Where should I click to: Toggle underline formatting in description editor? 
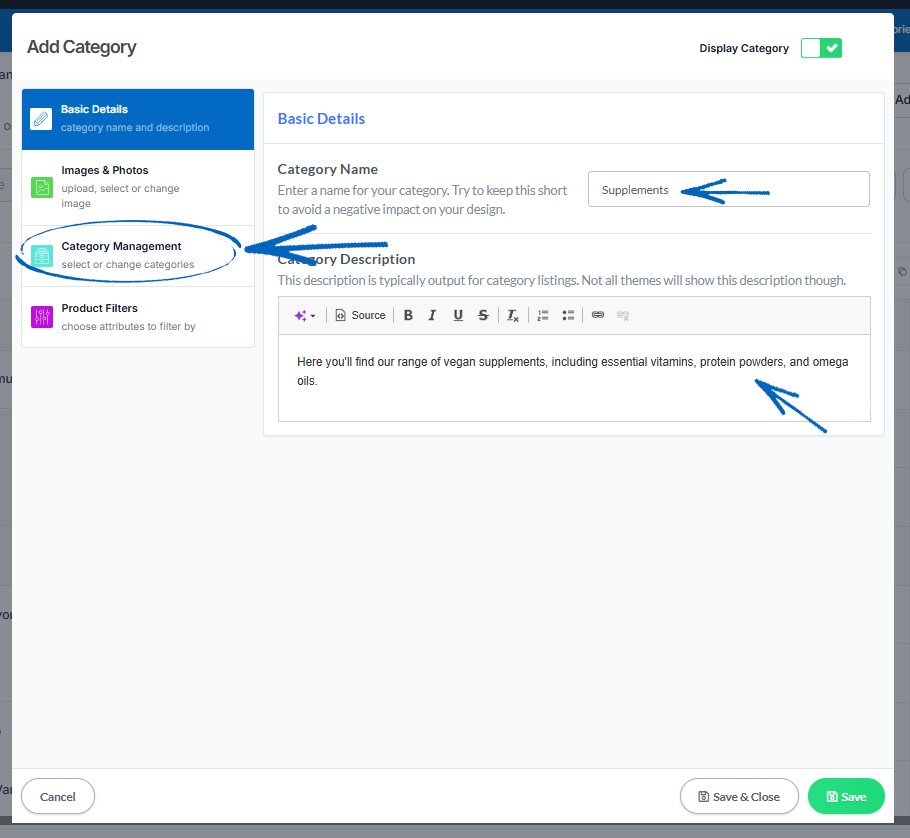tap(458, 315)
